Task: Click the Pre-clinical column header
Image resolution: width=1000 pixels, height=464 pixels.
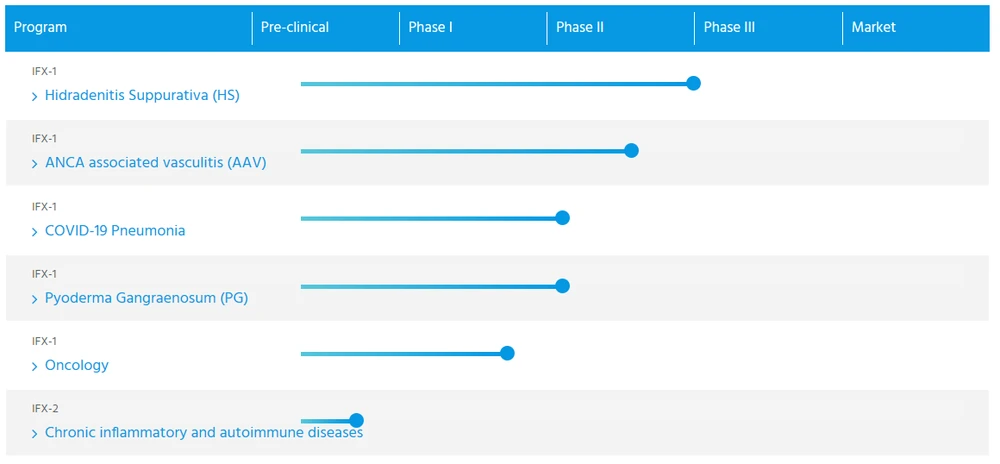Action: [295, 28]
